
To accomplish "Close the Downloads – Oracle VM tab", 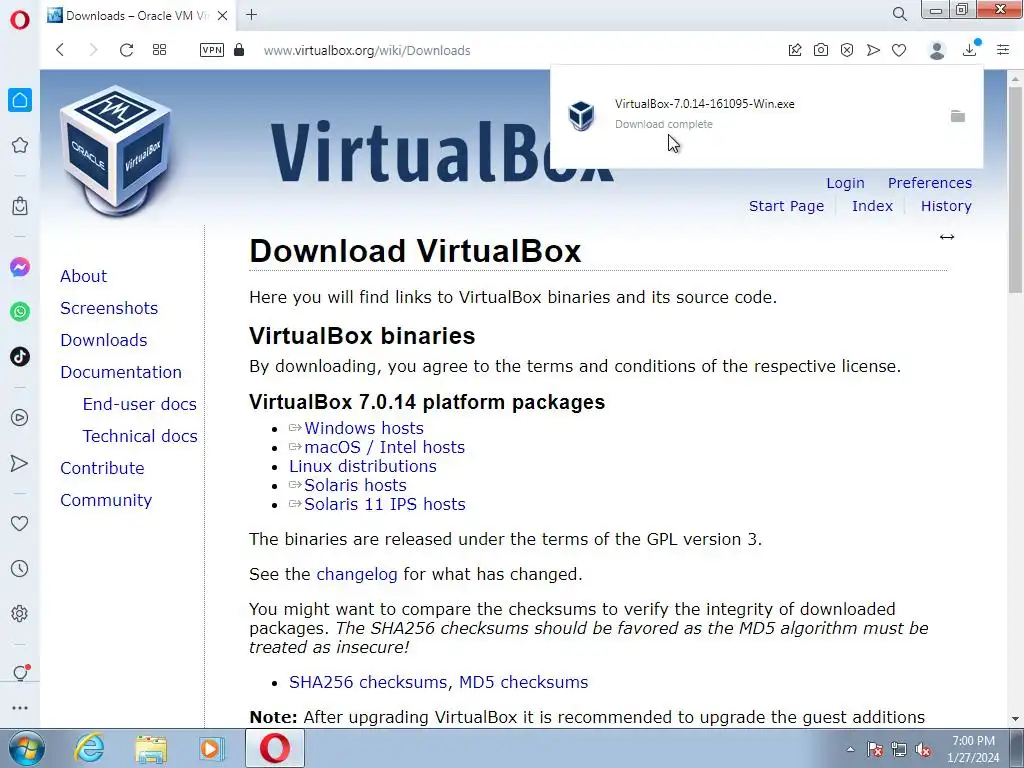I will 222,15.
